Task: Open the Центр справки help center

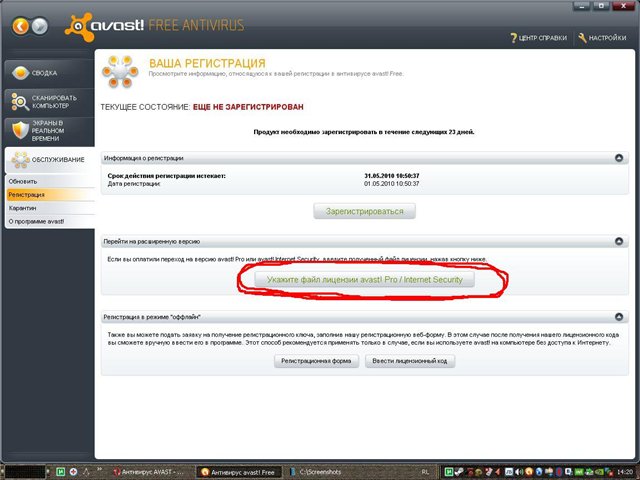Action: [538, 38]
